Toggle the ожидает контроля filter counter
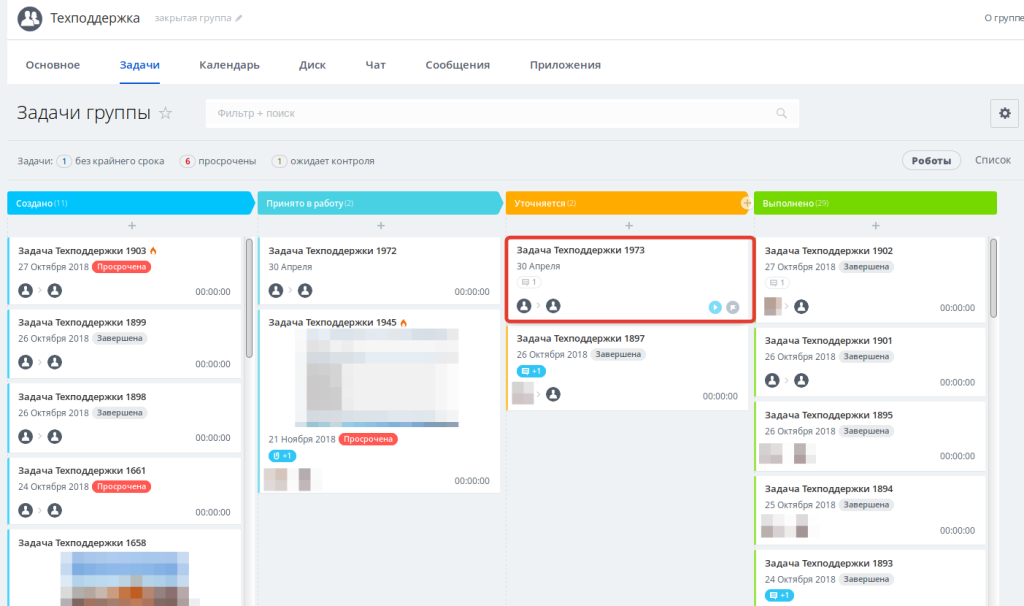 coord(279,161)
